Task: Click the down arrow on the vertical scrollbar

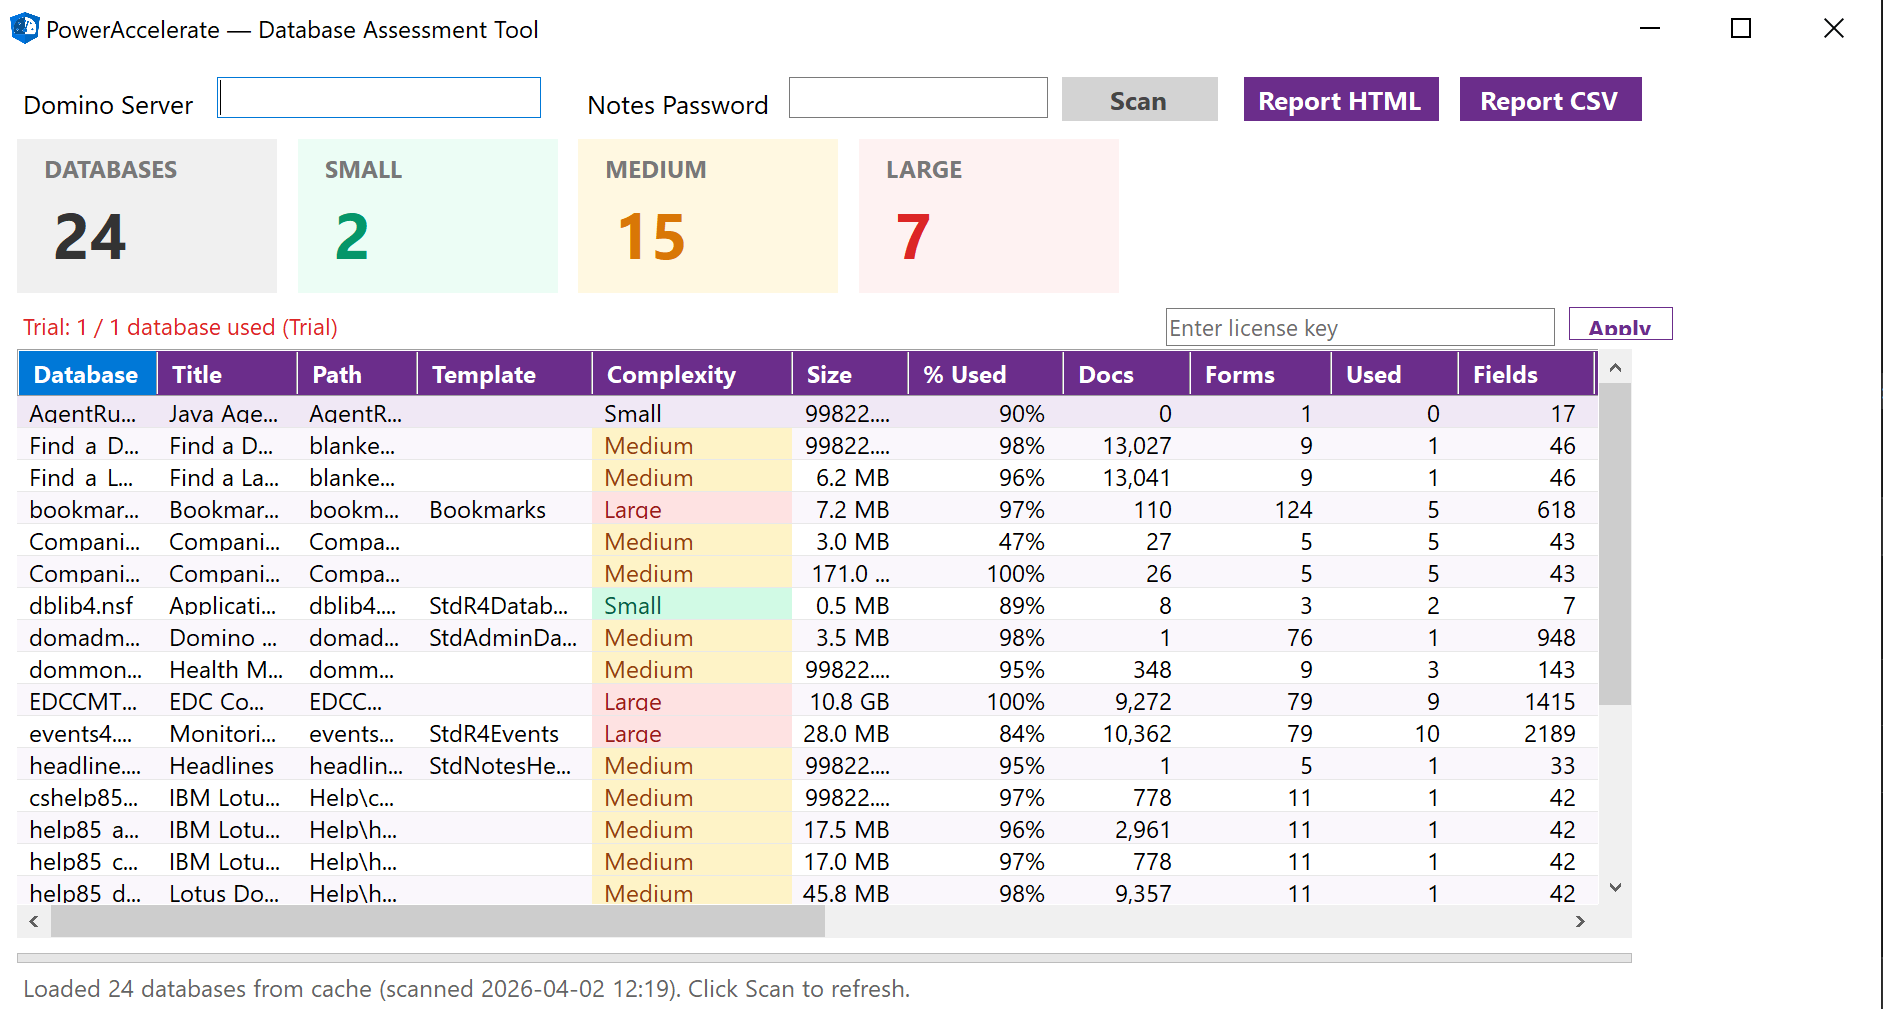Action: (x=1614, y=887)
